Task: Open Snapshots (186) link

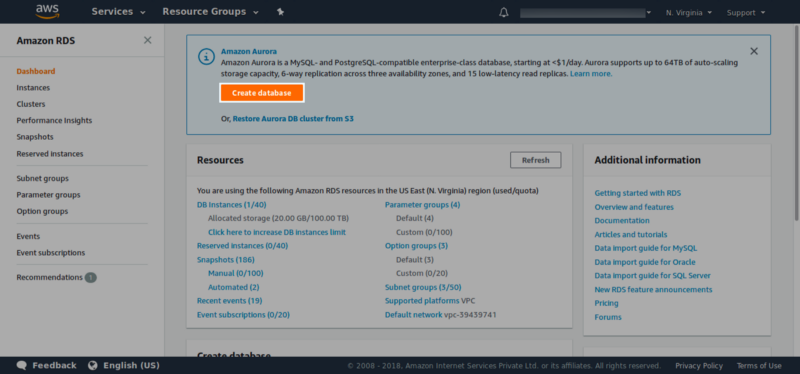Action: pyautogui.click(x=226, y=260)
